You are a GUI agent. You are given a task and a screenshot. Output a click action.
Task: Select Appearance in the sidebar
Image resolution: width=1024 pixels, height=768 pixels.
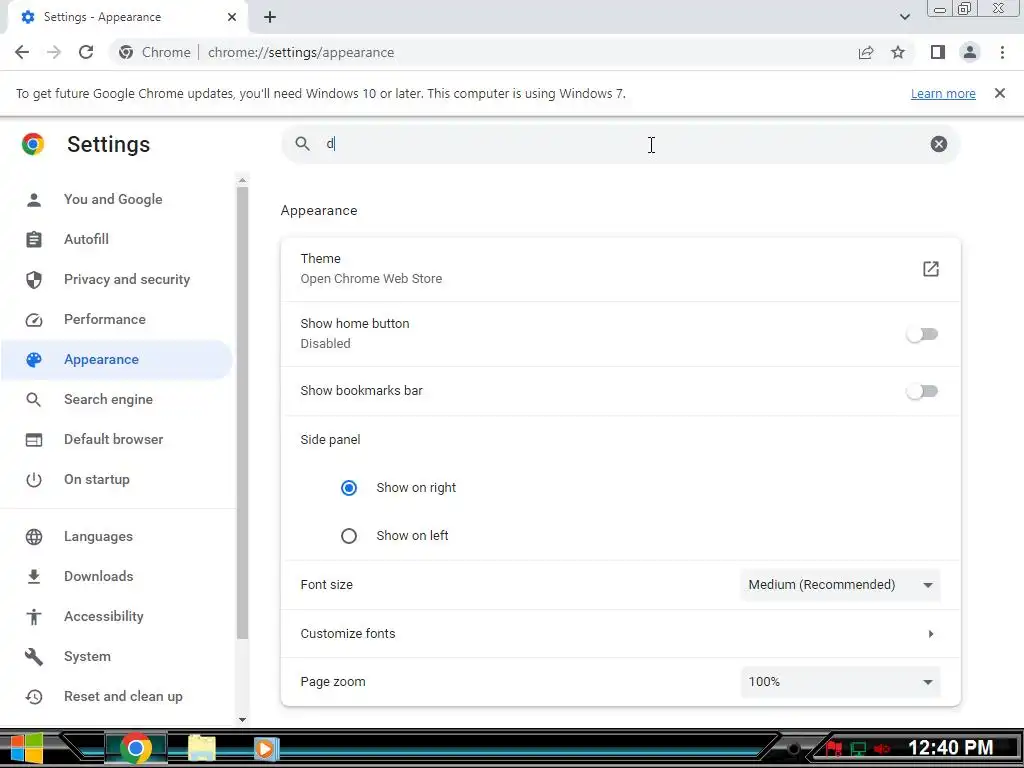[116, 359]
